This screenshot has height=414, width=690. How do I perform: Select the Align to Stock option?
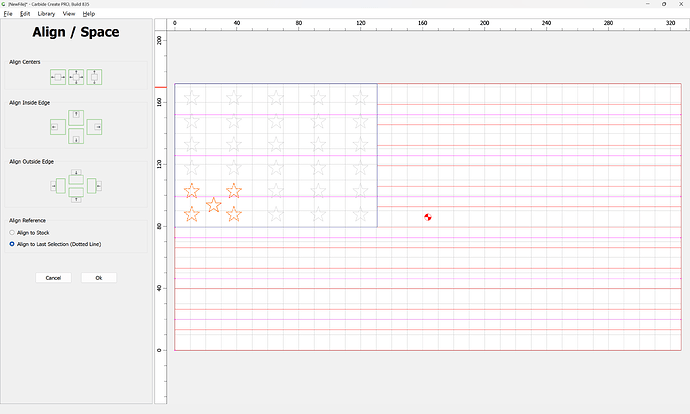point(12,232)
